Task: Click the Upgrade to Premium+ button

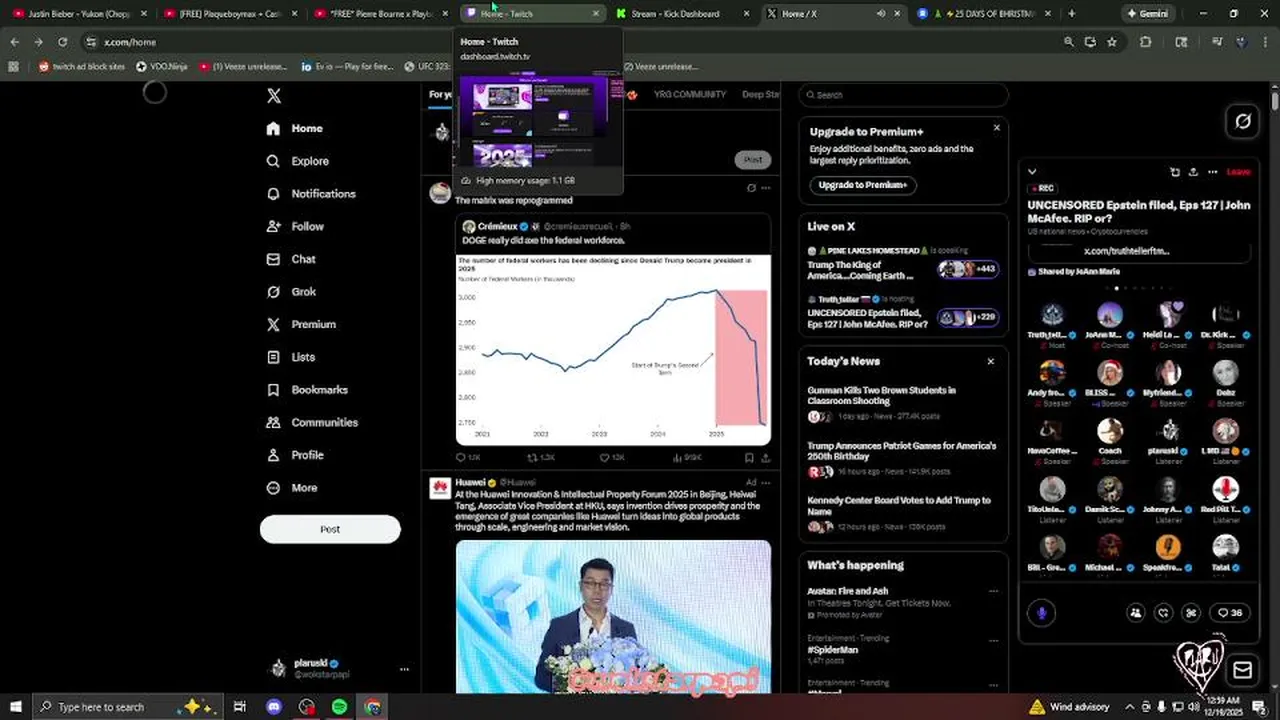Action: click(x=863, y=185)
